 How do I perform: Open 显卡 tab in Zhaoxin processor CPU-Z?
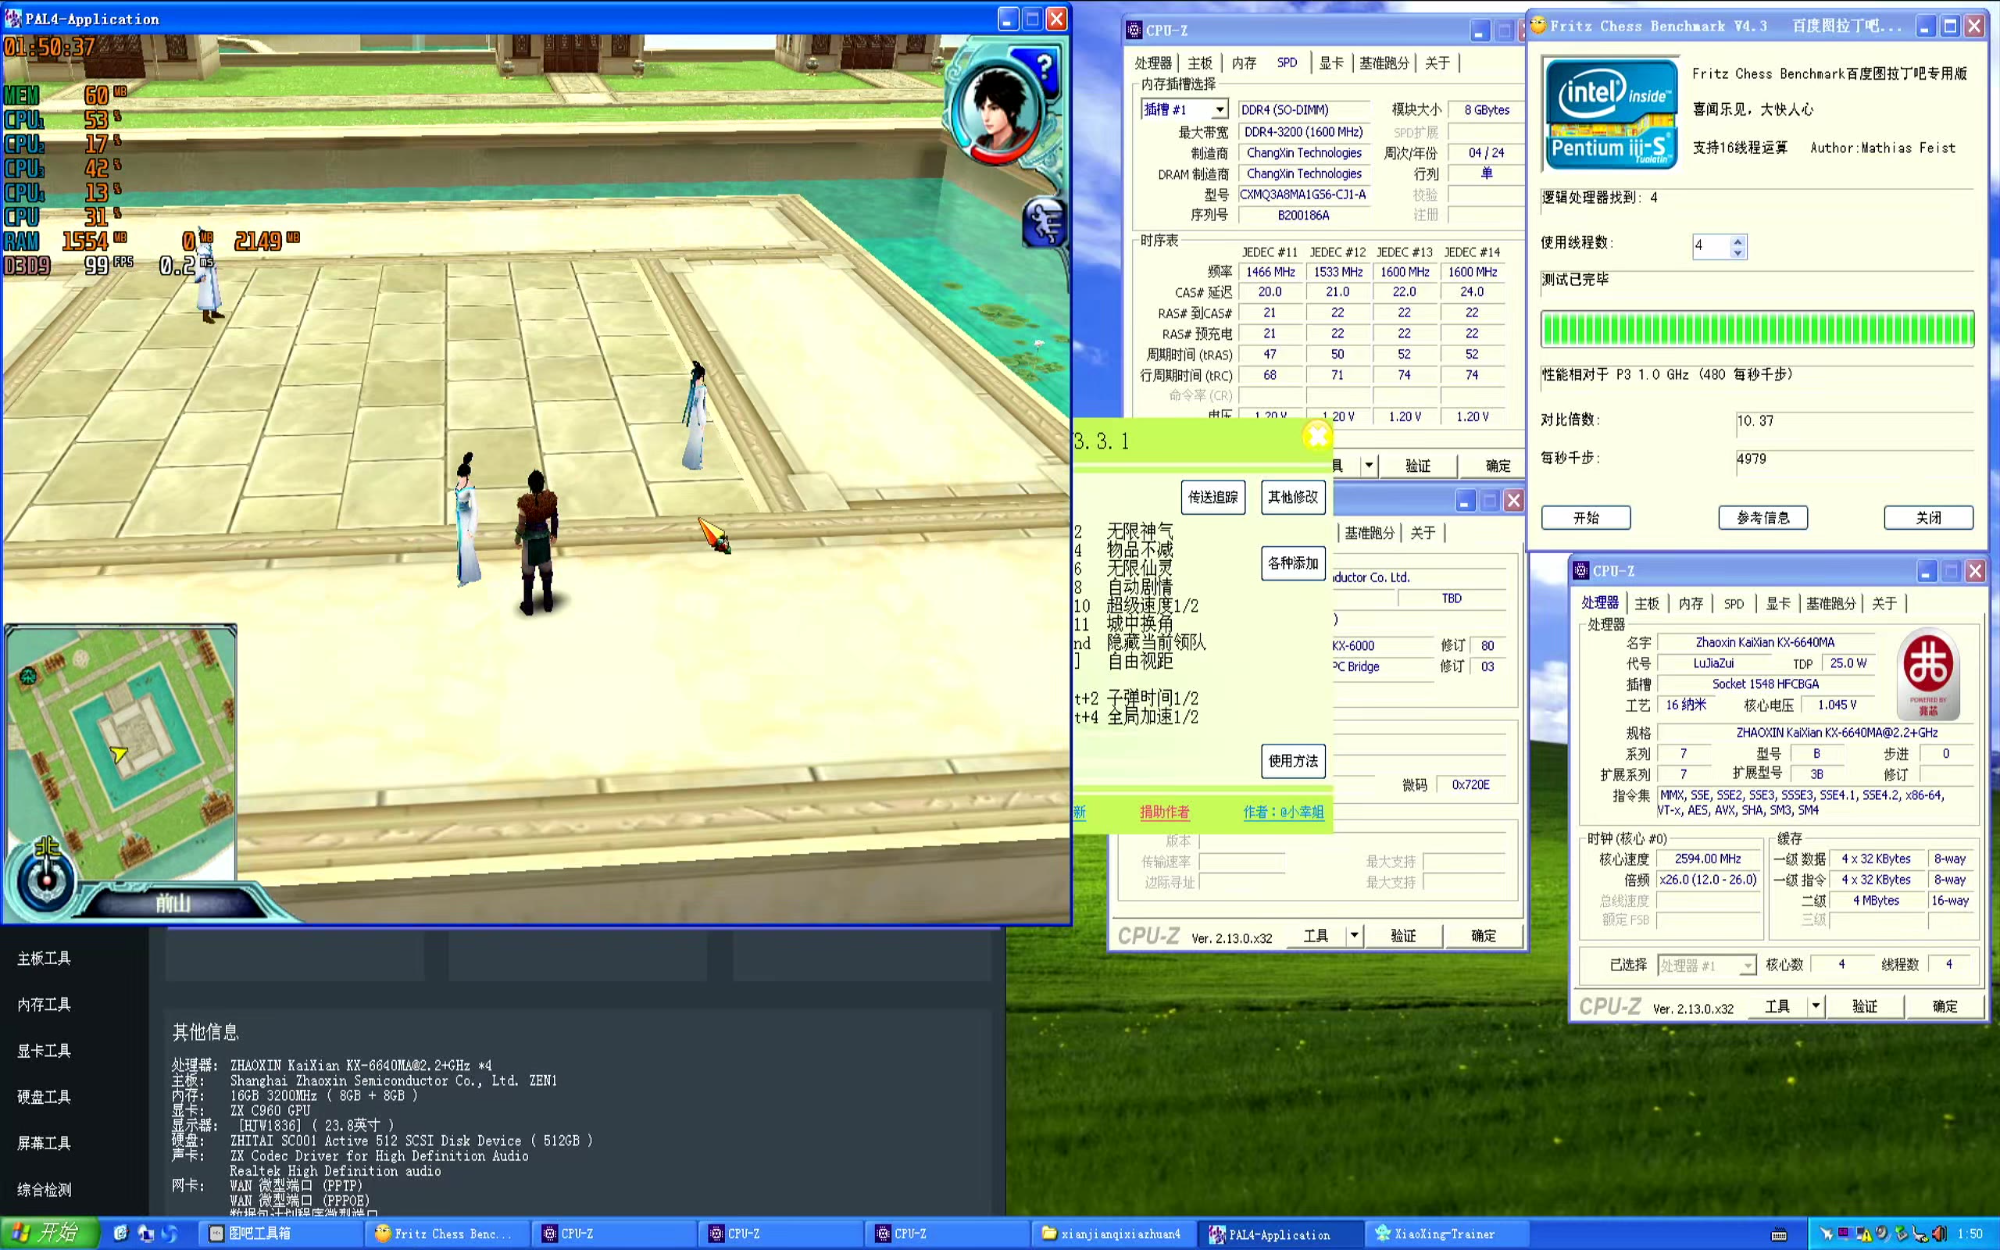tap(1778, 604)
